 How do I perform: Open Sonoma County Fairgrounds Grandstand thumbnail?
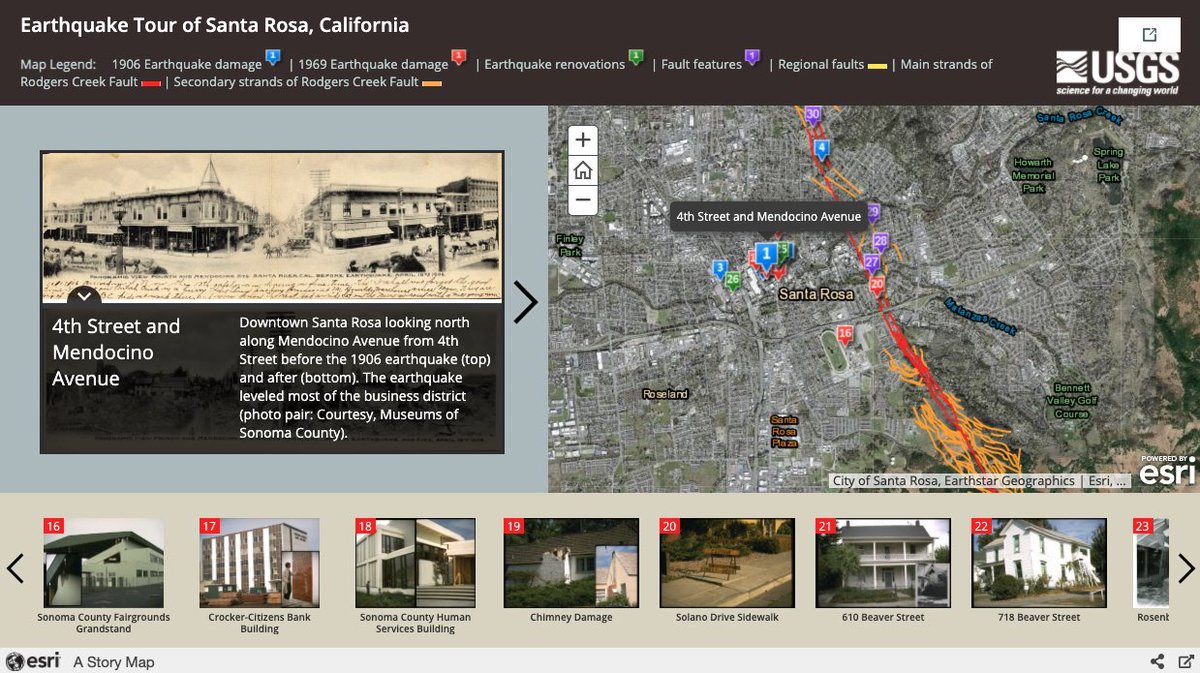pyautogui.click(x=104, y=563)
